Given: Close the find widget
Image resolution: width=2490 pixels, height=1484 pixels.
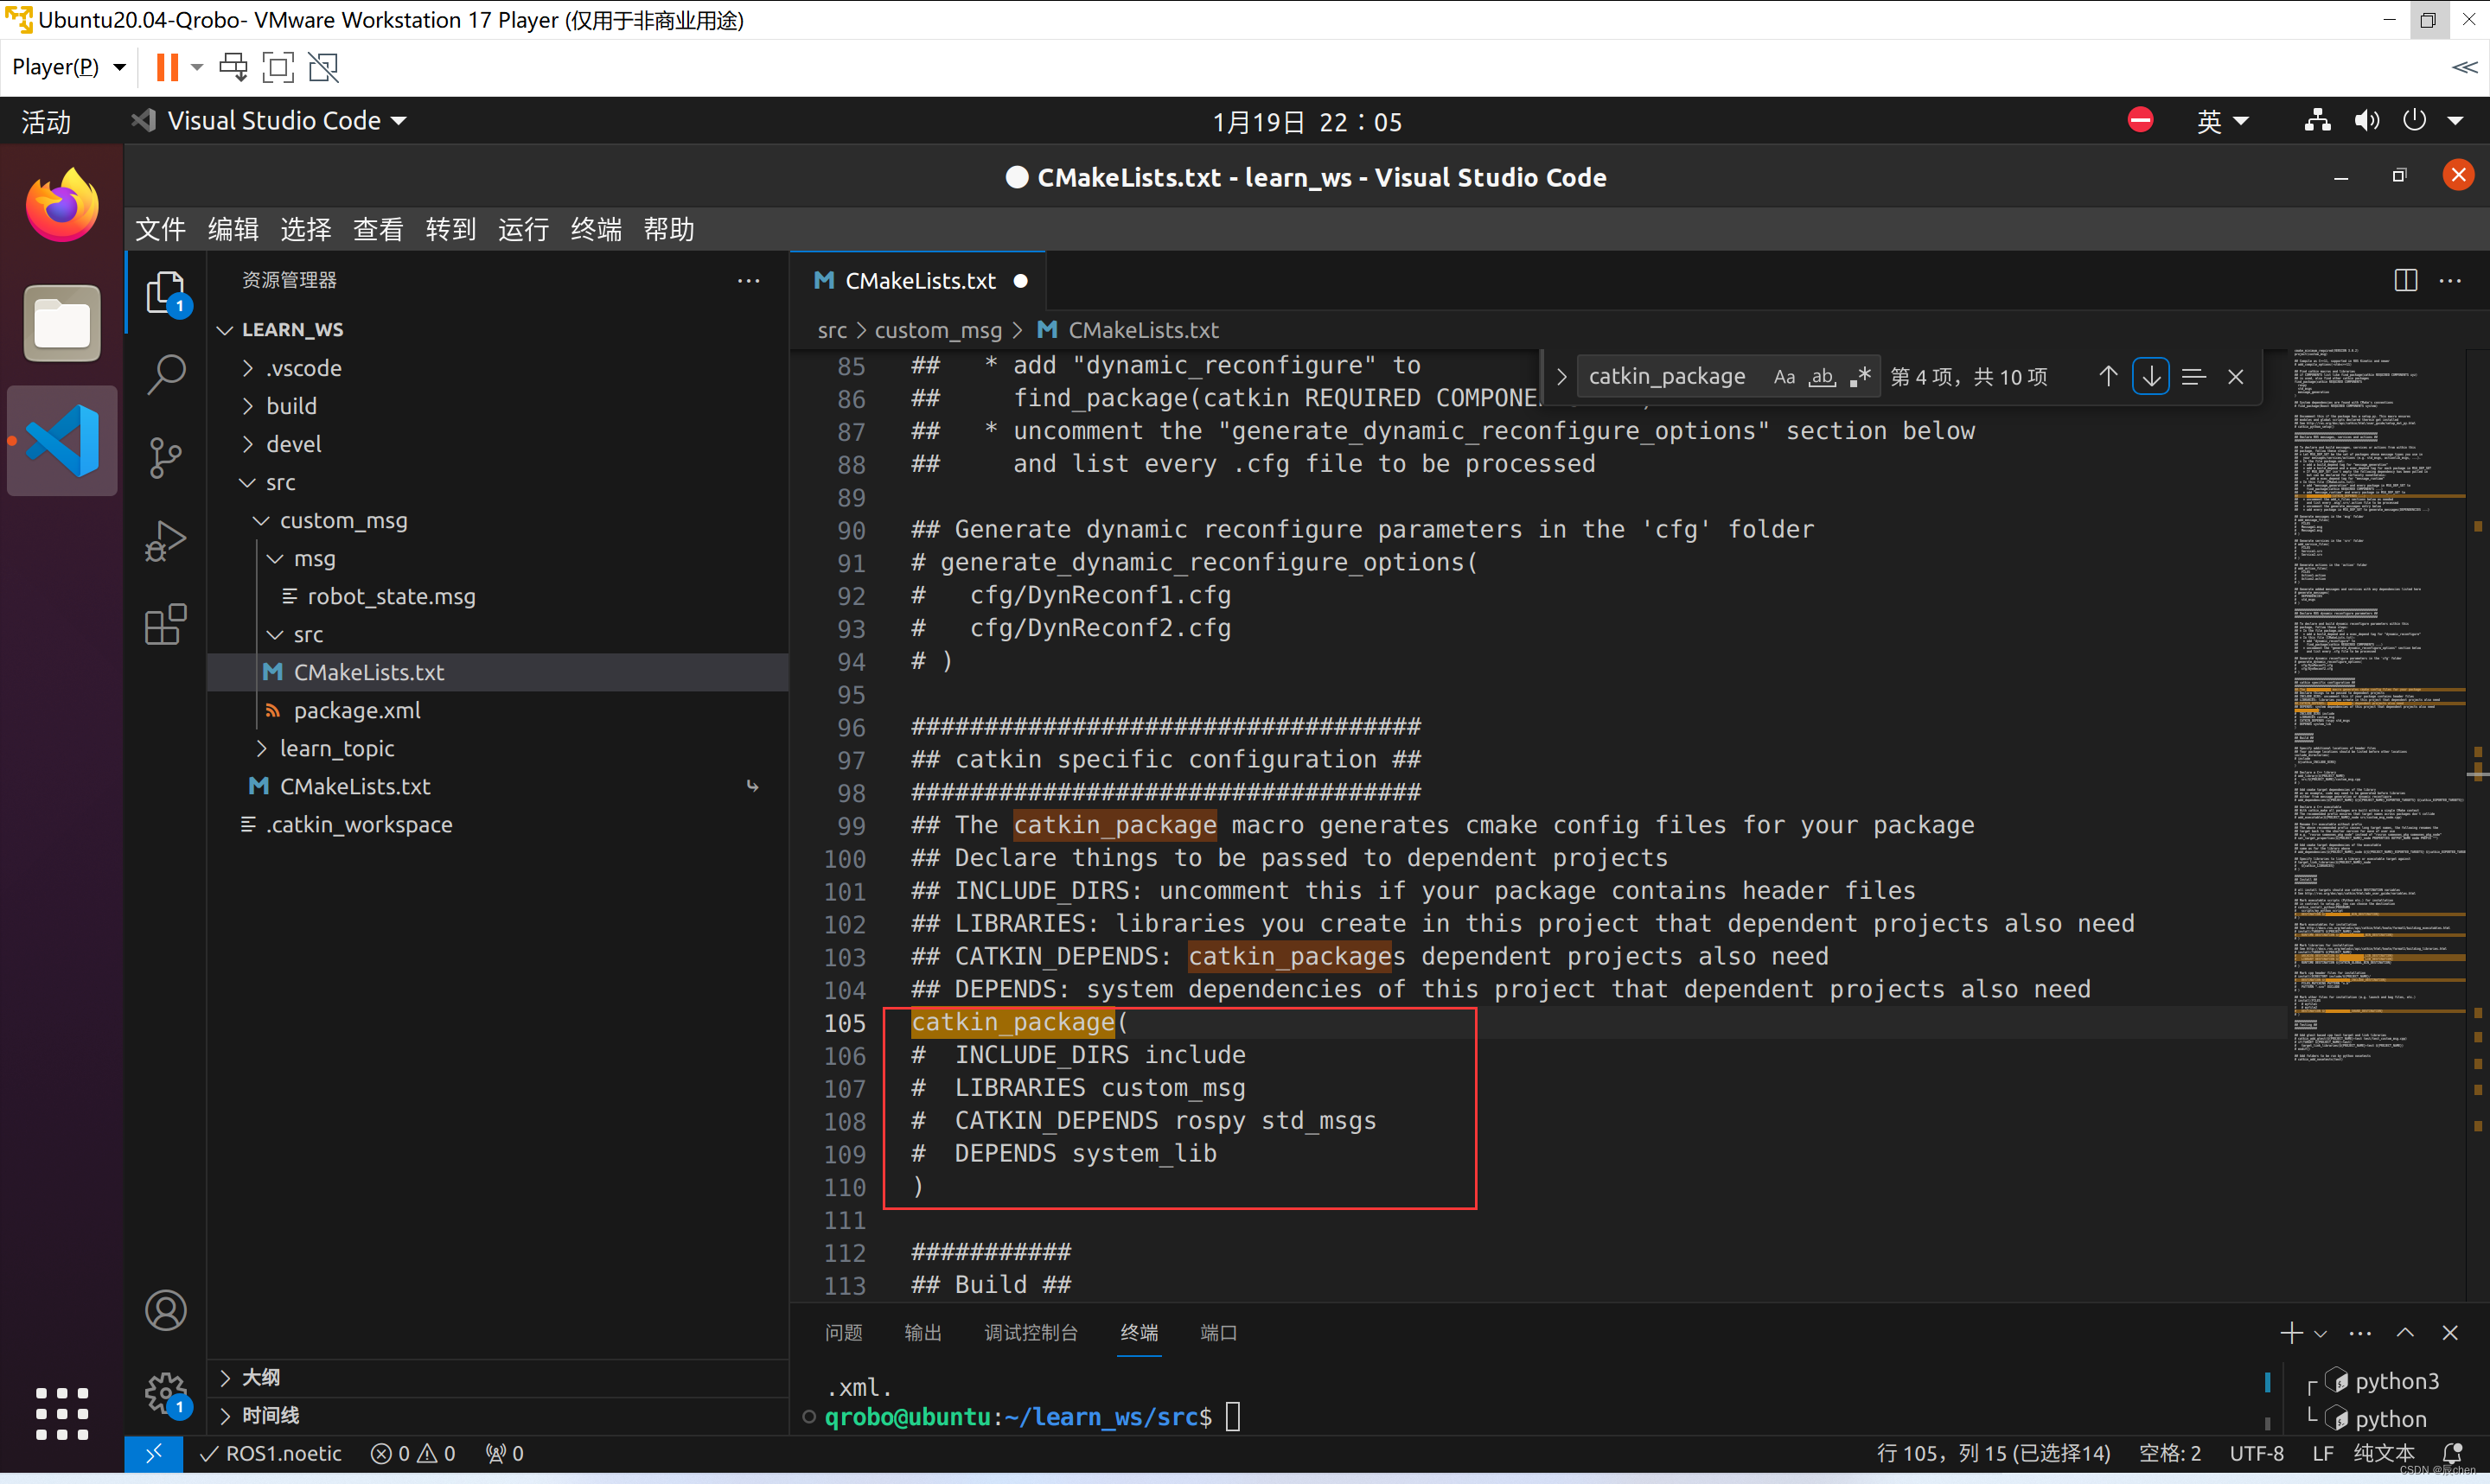Looking at the screenshot, I should pyautogui.click(x=2236, y=377).
